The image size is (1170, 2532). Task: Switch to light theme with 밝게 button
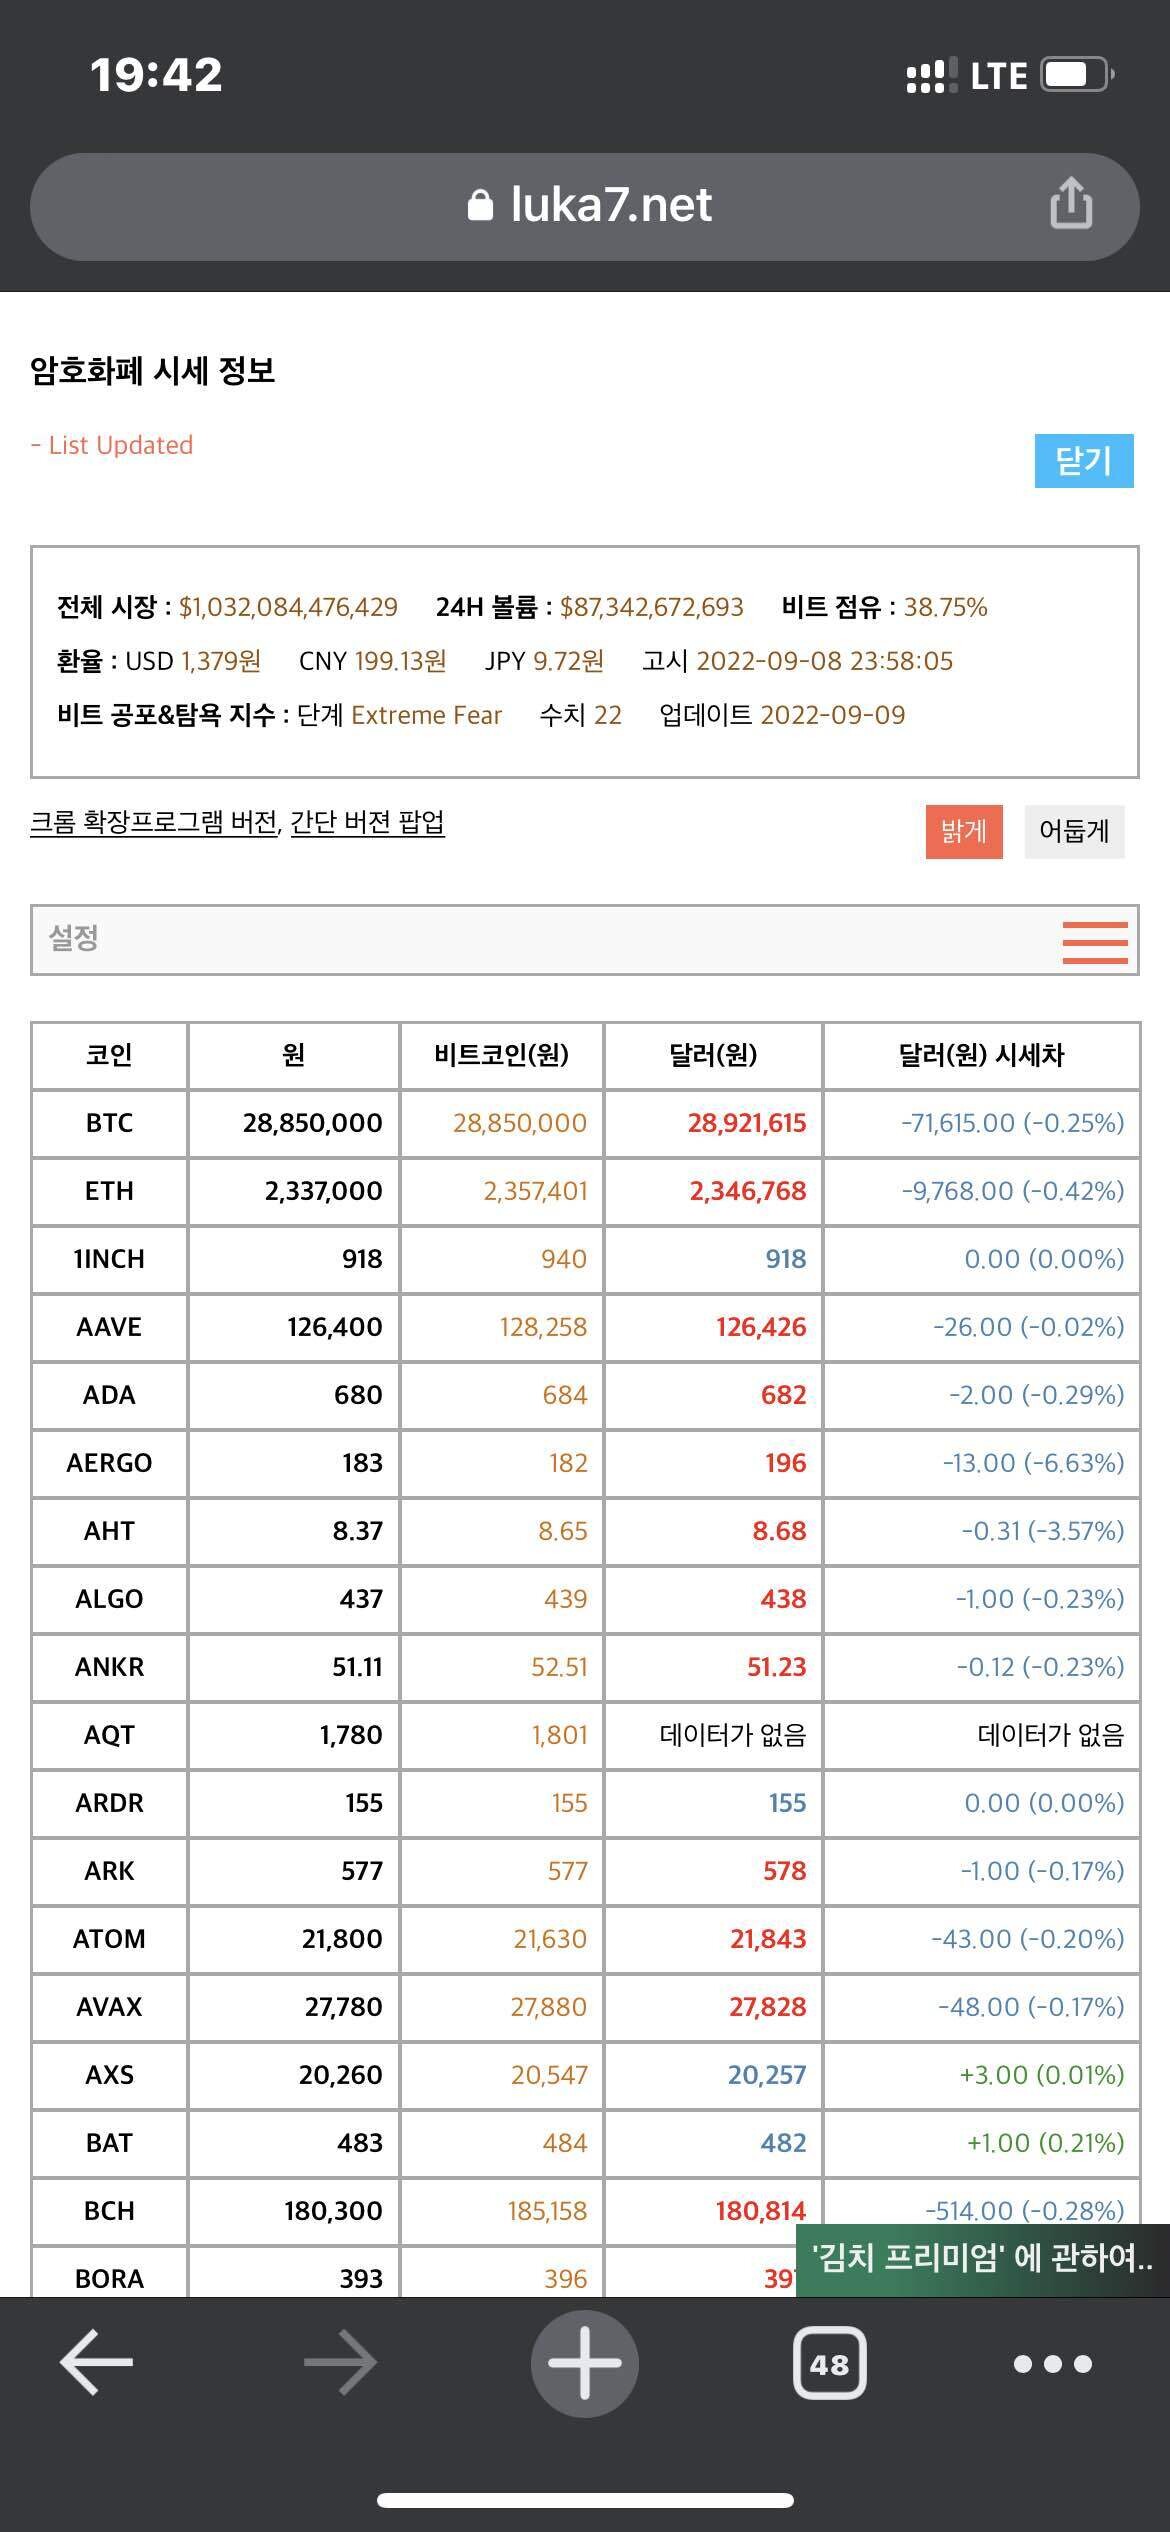[x=963, y=831]
